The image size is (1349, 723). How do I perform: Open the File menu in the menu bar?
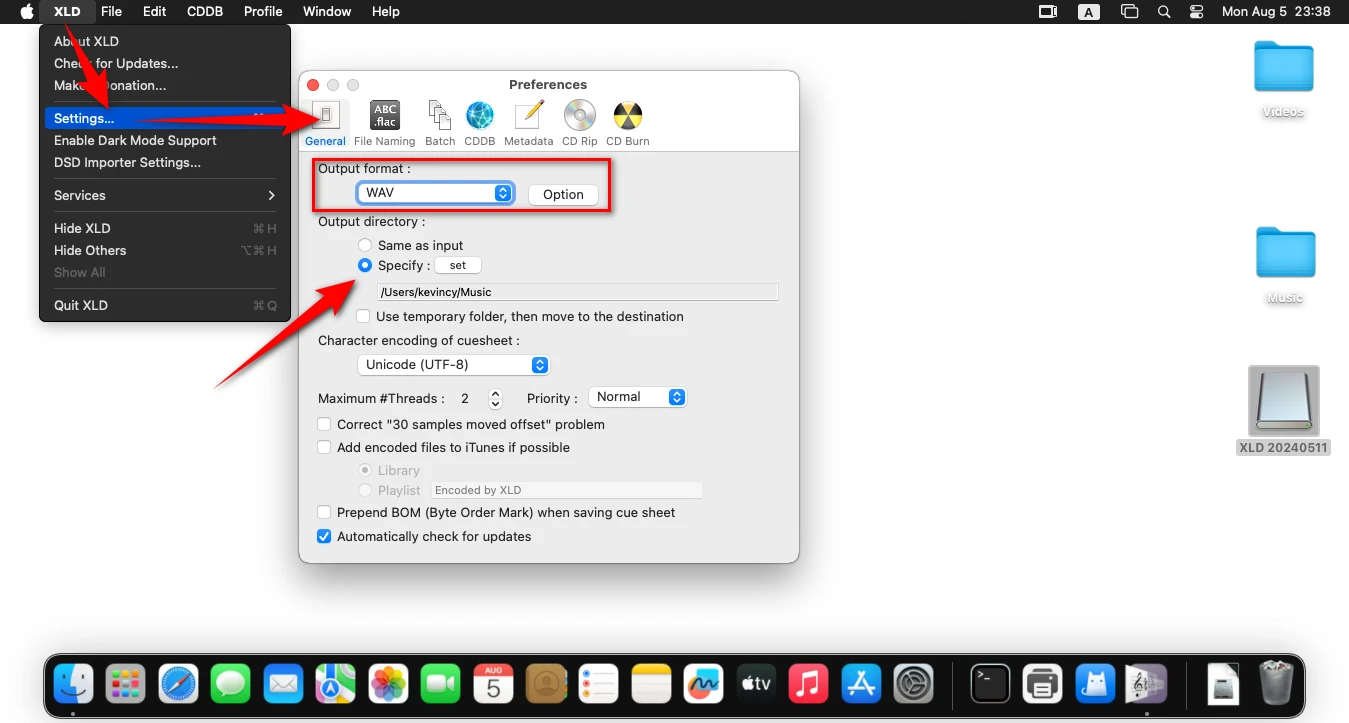coord(111,12)
